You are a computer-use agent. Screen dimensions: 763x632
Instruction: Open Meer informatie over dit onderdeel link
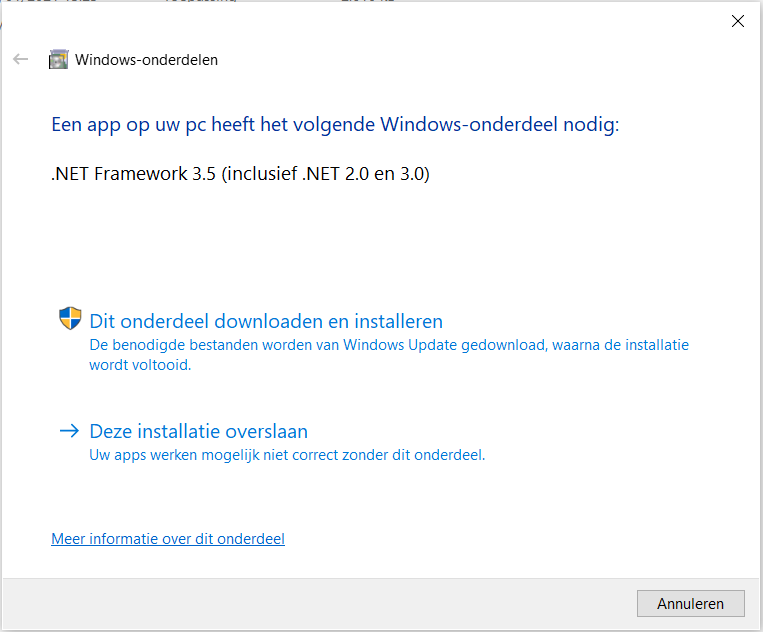coord(168,539)
